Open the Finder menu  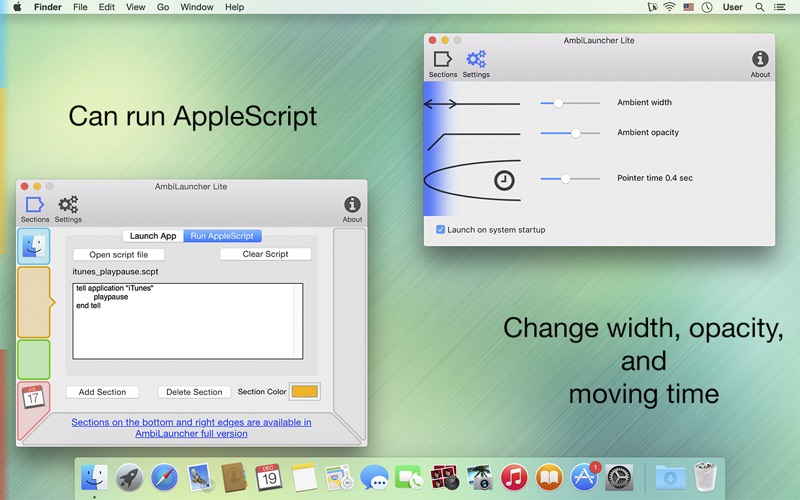48,7
